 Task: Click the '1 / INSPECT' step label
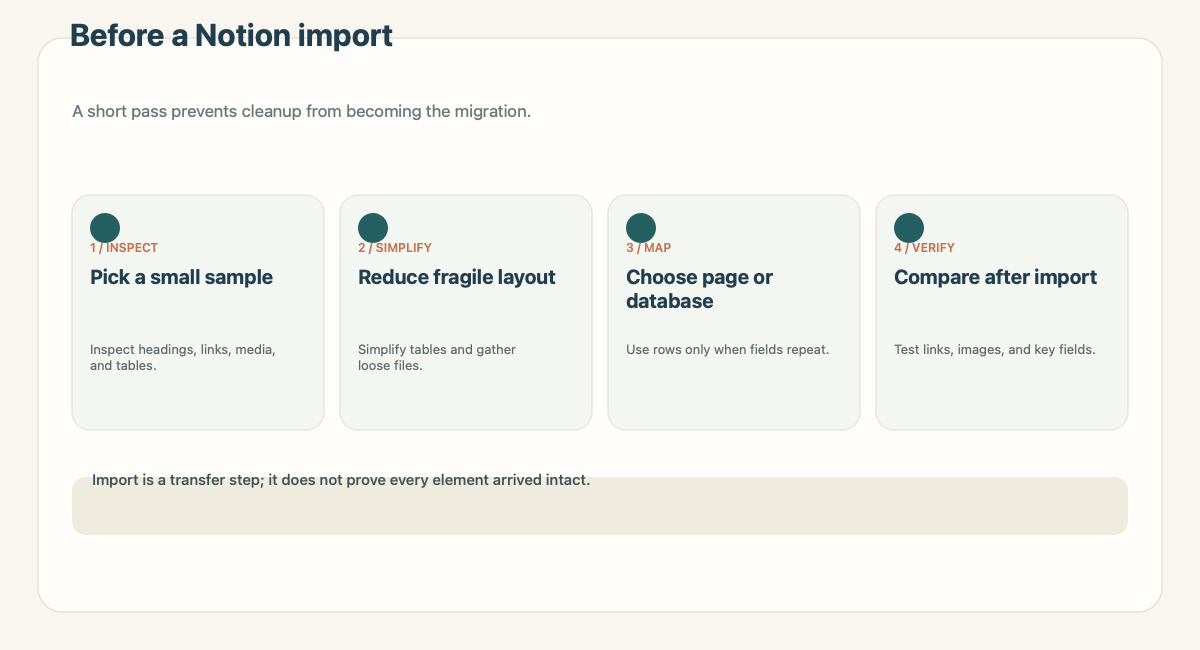[124, 248]
